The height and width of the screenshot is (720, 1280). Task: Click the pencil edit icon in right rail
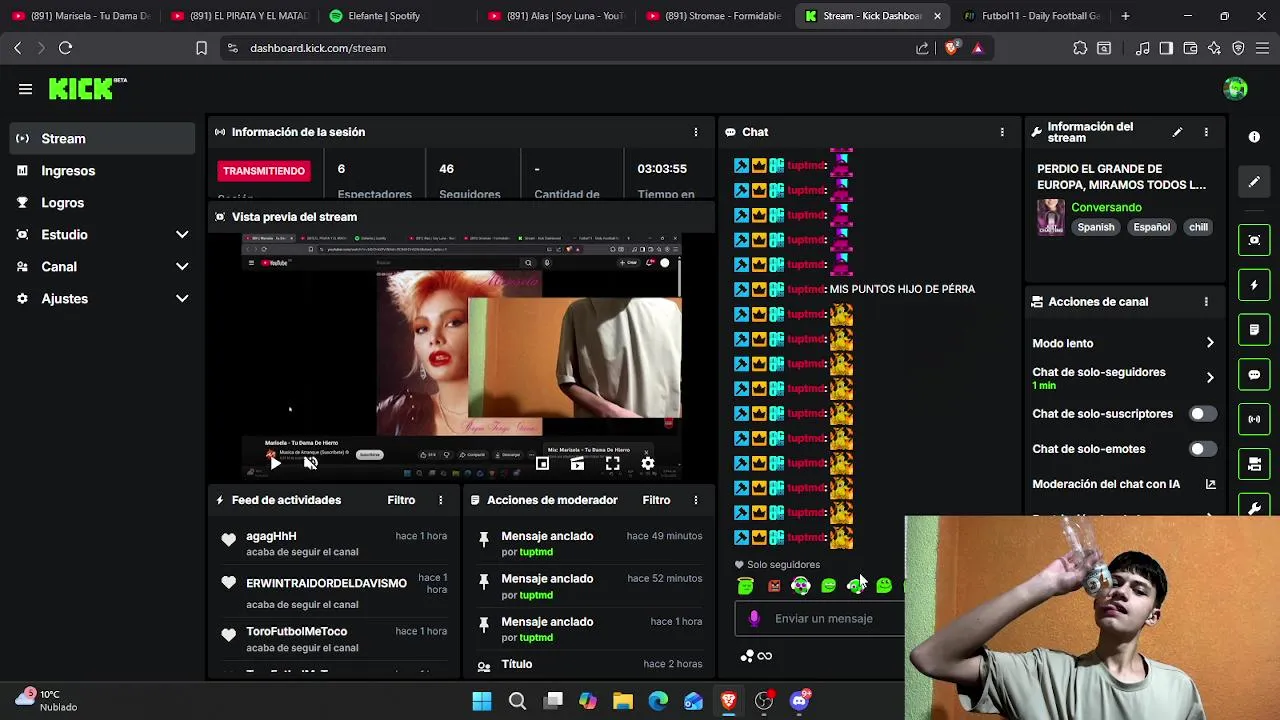pos(1254,182)
